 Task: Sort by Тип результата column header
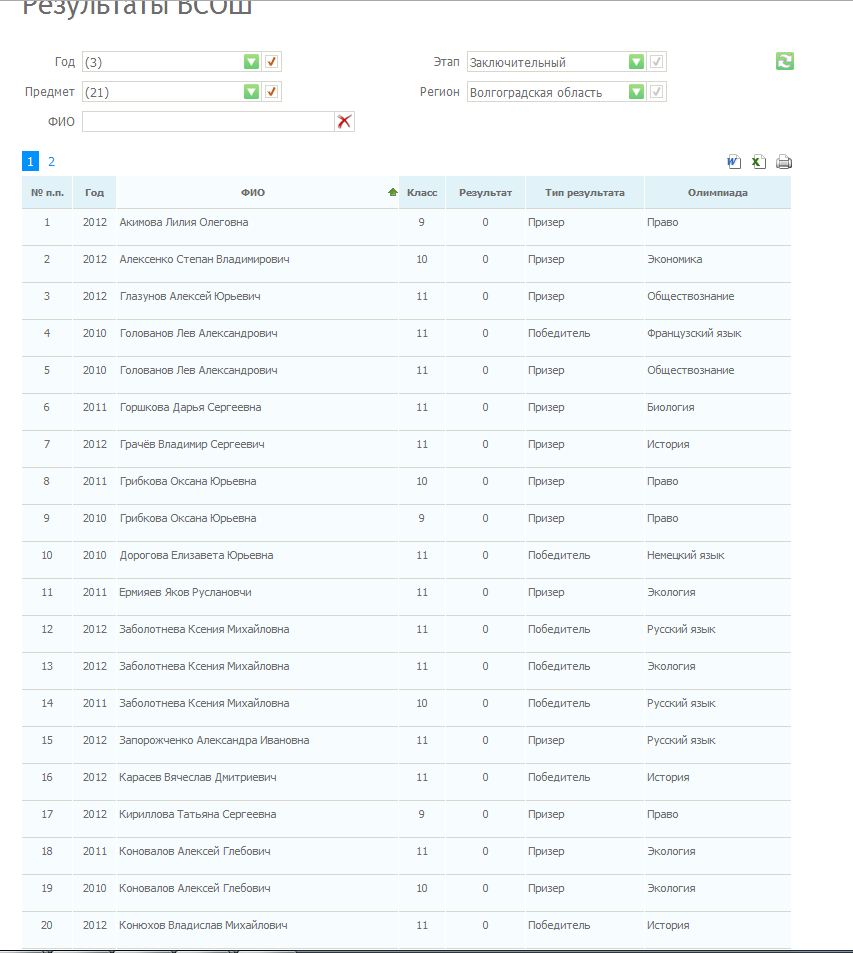point(585,193)
